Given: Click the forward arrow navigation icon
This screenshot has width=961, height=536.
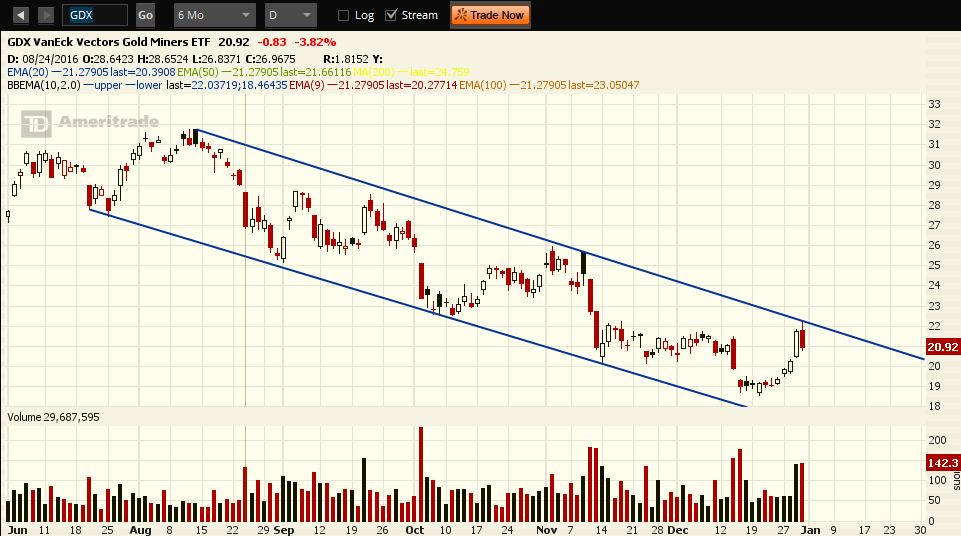Looking at the screenshot, I should pos(46,15).
